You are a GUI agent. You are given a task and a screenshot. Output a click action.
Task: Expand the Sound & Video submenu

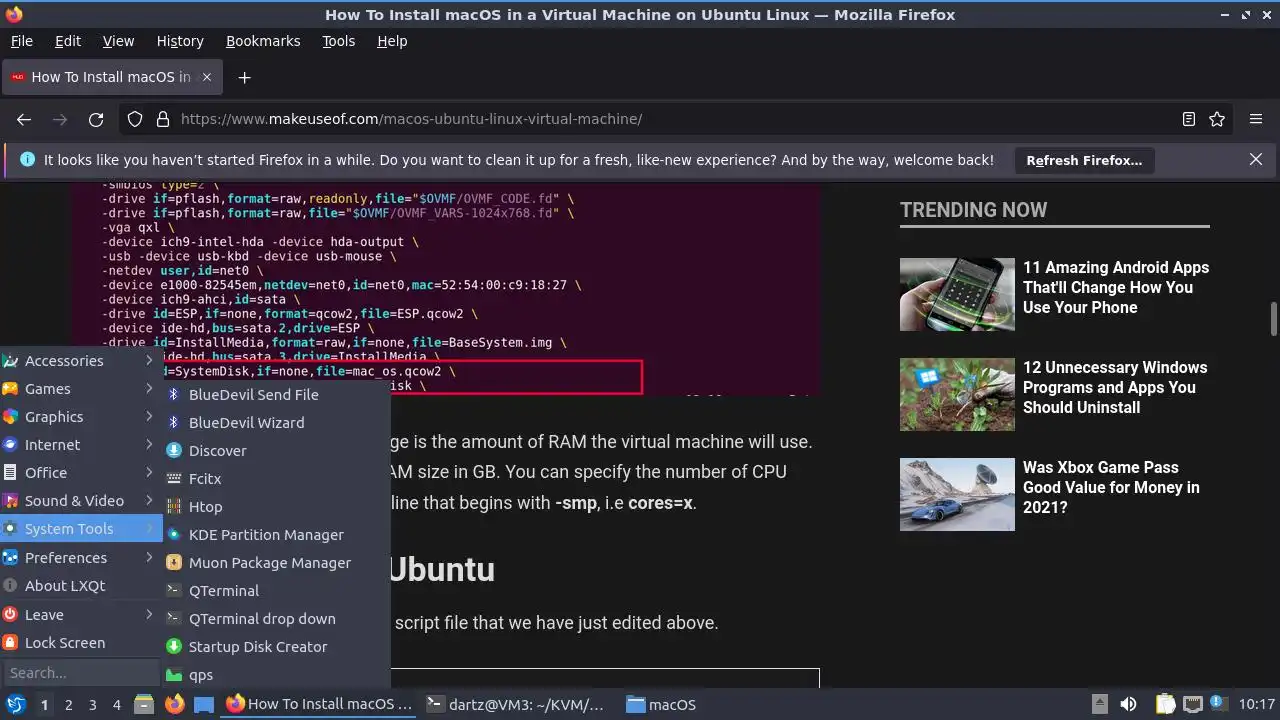[81, 501]
